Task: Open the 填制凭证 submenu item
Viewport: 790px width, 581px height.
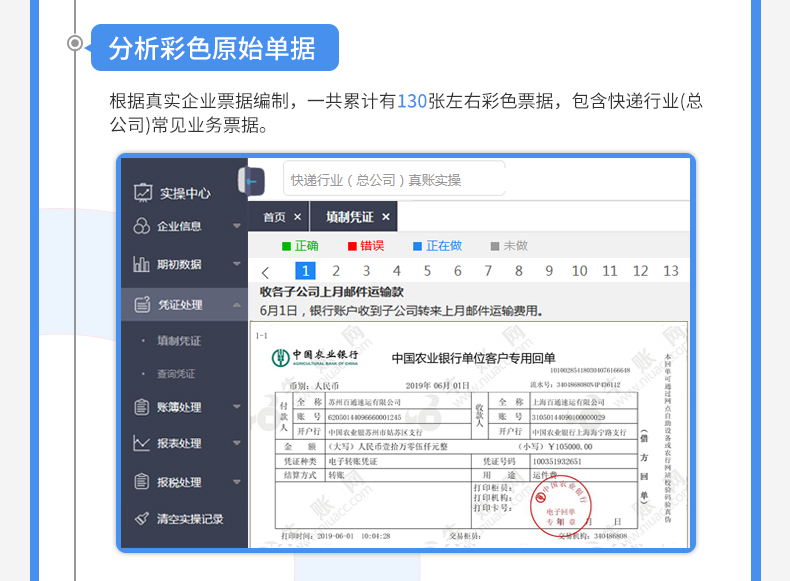Action: pos(179,341)
